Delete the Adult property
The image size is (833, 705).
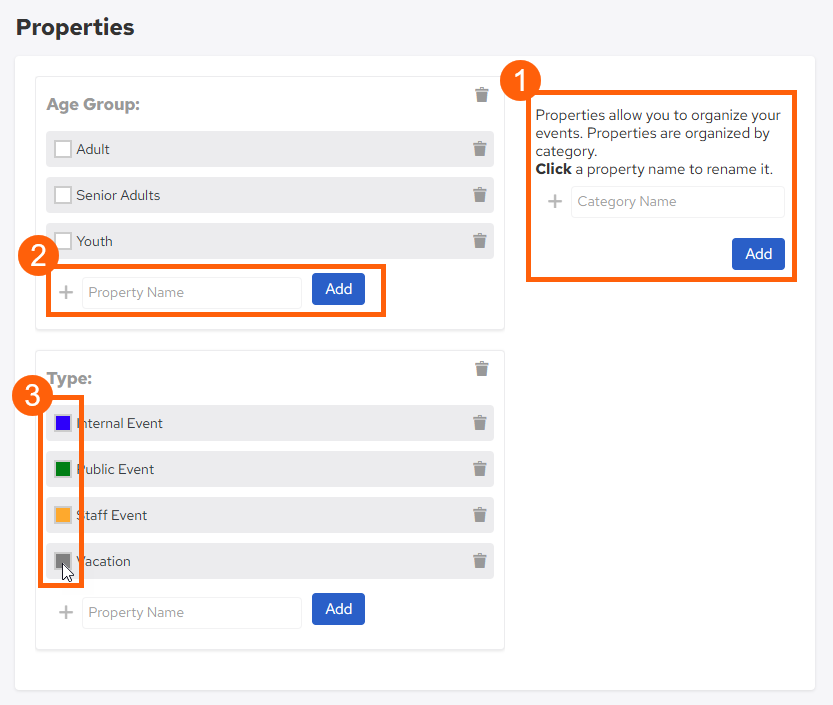click(x=480, y=149)
